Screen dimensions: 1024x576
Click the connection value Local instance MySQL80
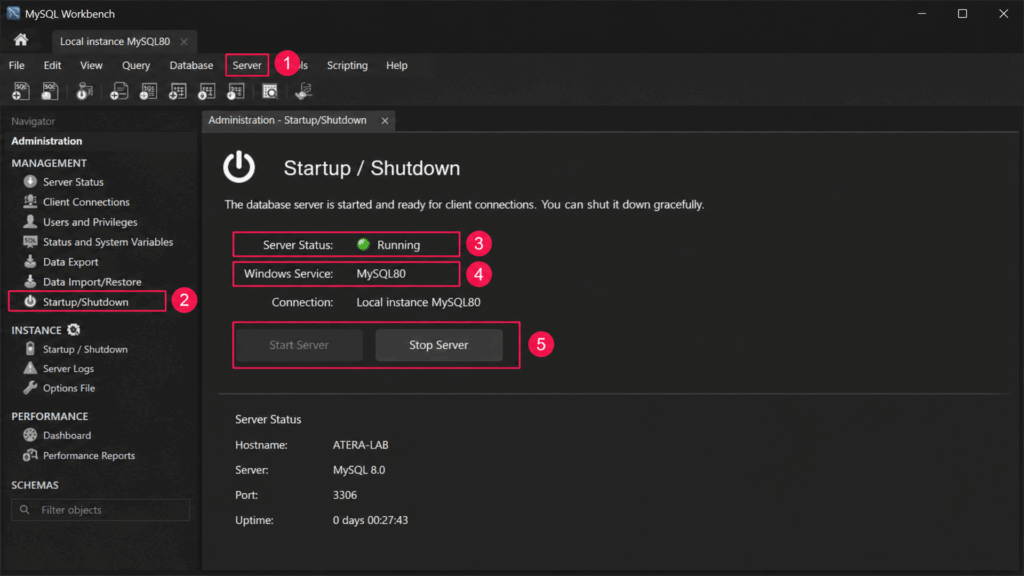(x=418, y=302)
